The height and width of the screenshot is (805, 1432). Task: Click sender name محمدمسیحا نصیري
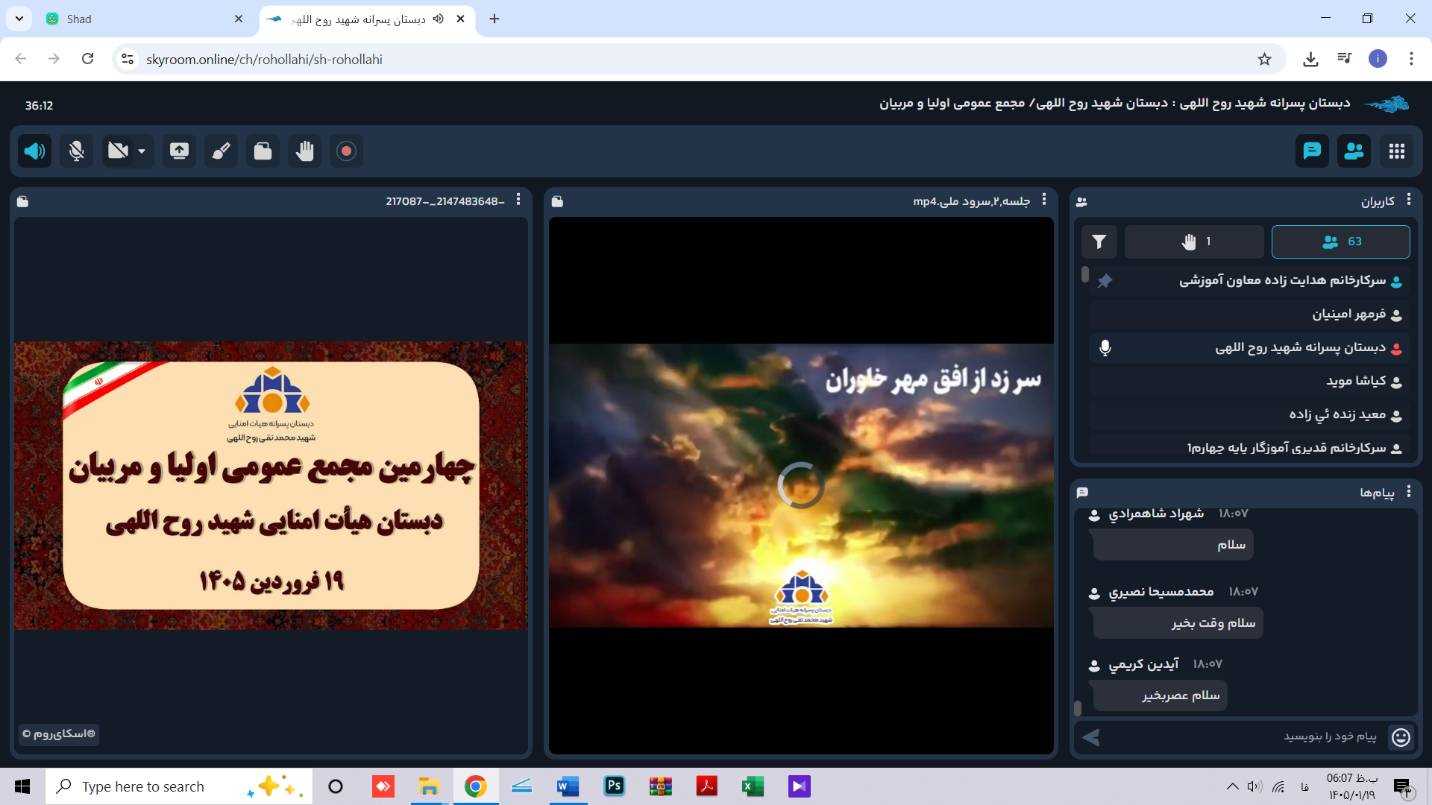(1161, 592)
